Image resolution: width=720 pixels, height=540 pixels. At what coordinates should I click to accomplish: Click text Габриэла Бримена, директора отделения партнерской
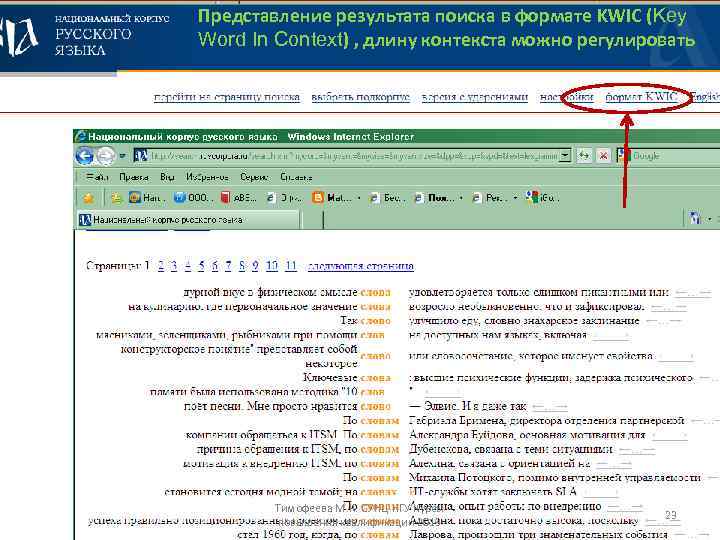pyautogui.click(x=546, y=421)
